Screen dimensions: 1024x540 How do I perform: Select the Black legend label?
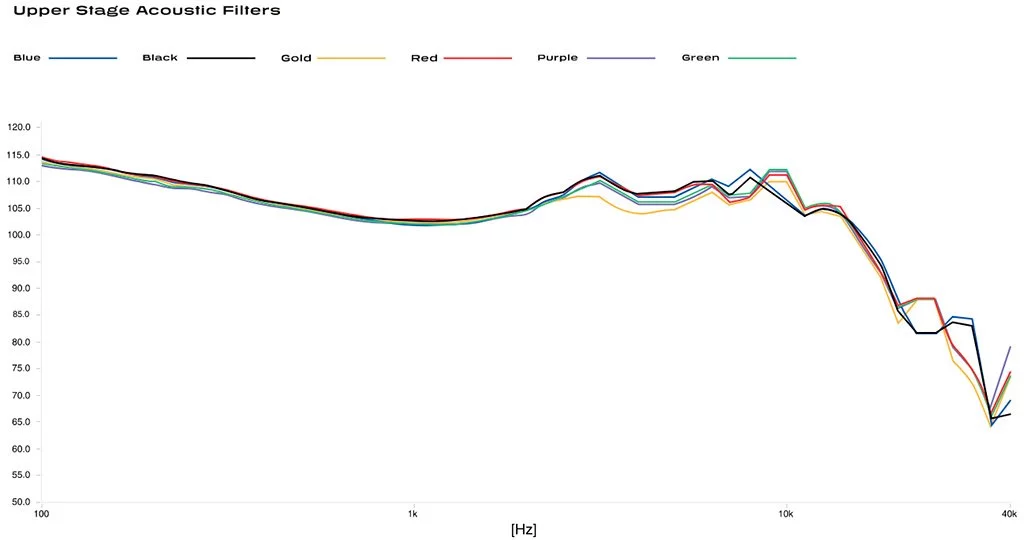click(x=160, y=58)
